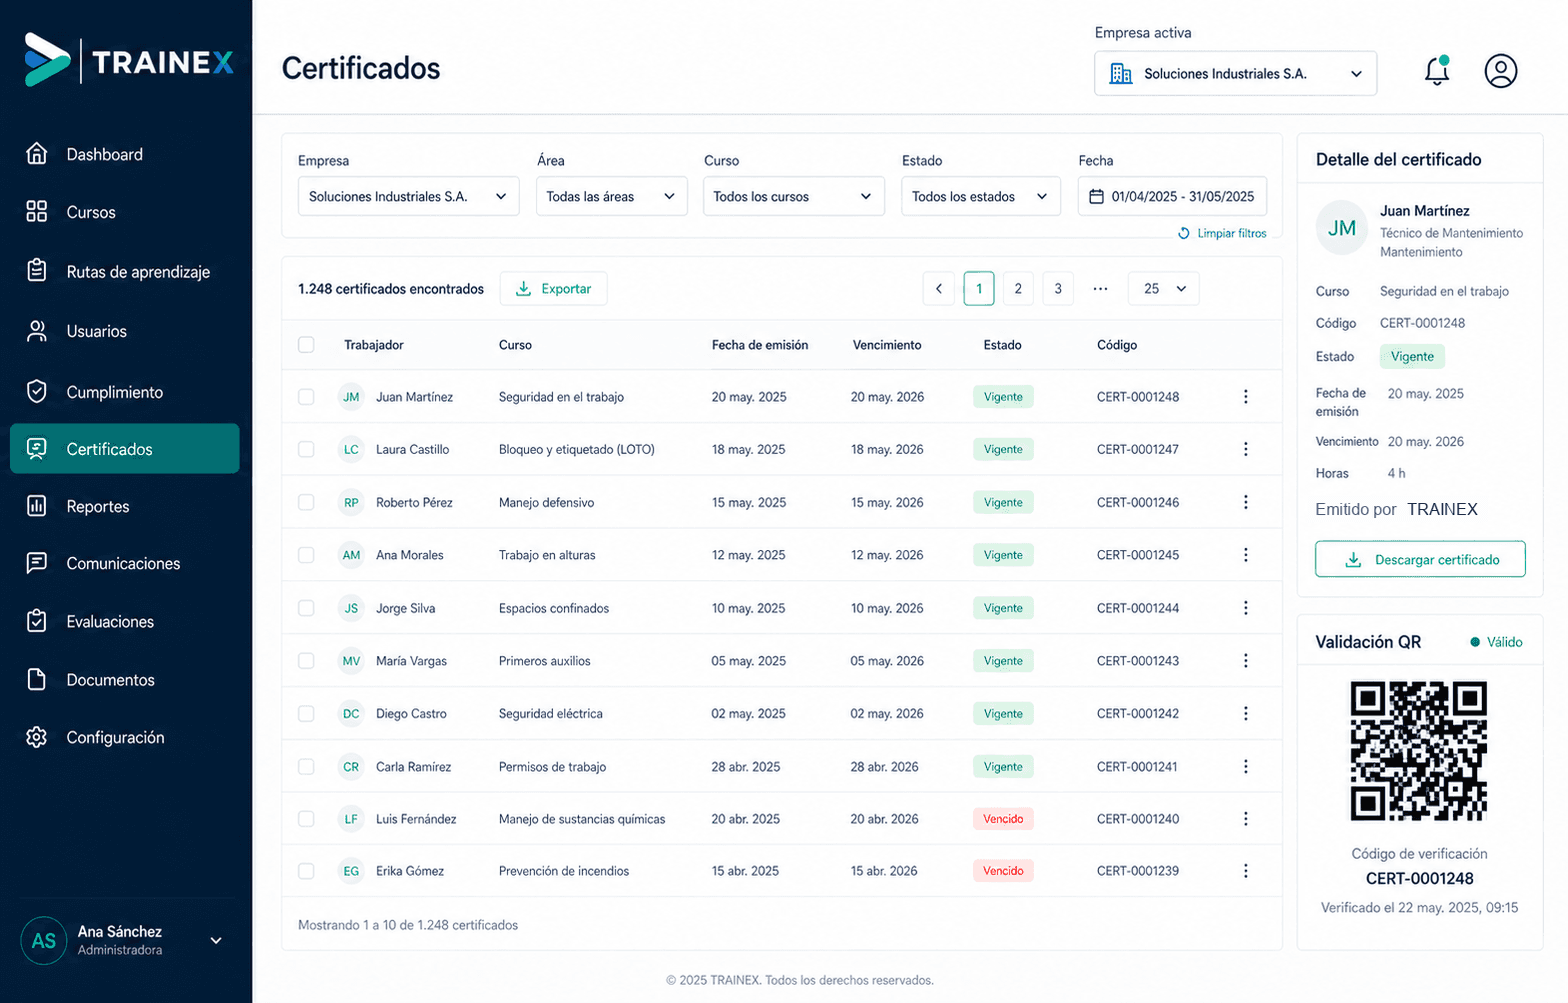Select checkbox for Erika Gómez row
1568x1003 pixels.
[306, 871]
